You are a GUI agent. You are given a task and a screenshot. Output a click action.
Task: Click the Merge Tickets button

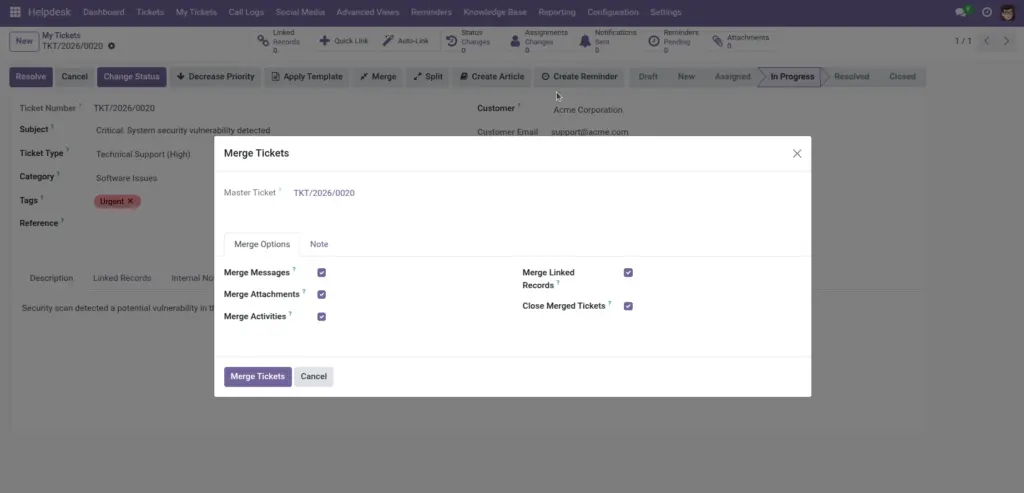click(x=258, y=377)
